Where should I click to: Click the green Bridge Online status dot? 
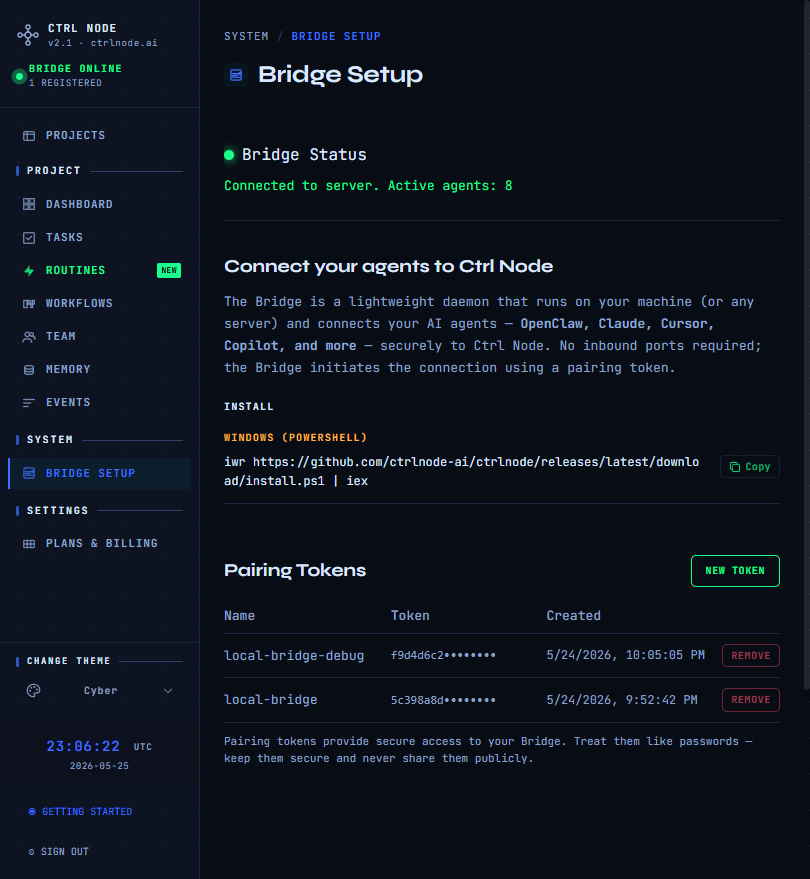tap(19, 76)
